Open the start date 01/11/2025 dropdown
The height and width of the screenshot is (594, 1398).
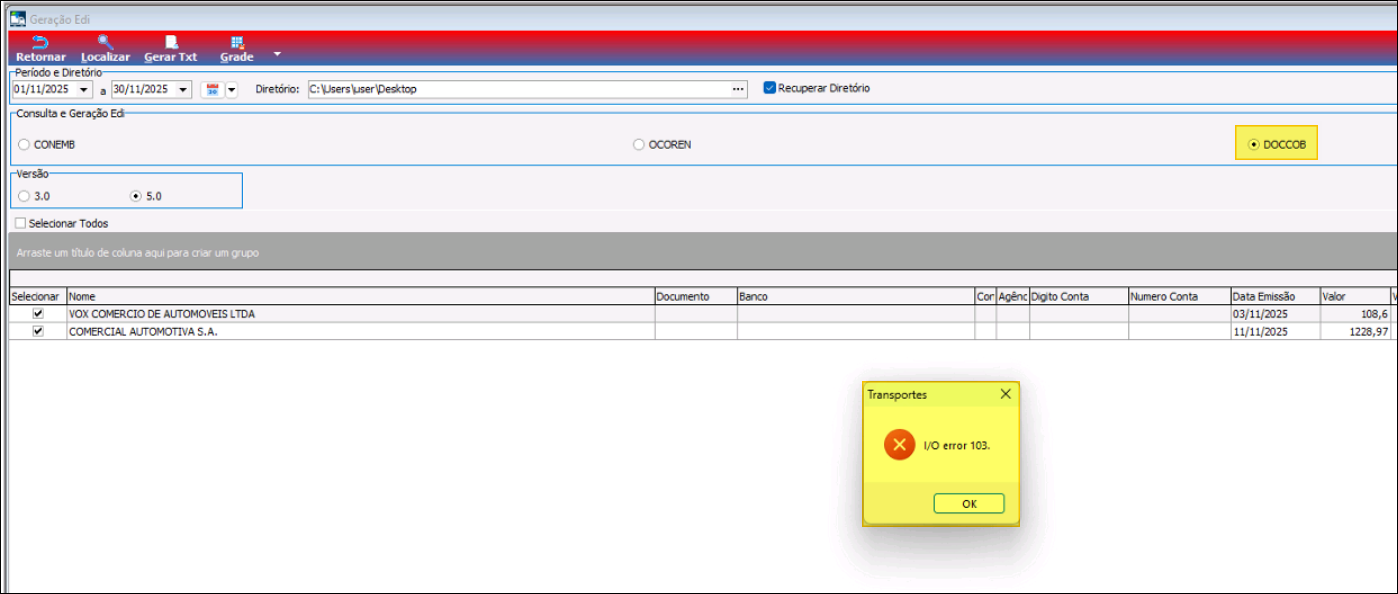[83, 89]
